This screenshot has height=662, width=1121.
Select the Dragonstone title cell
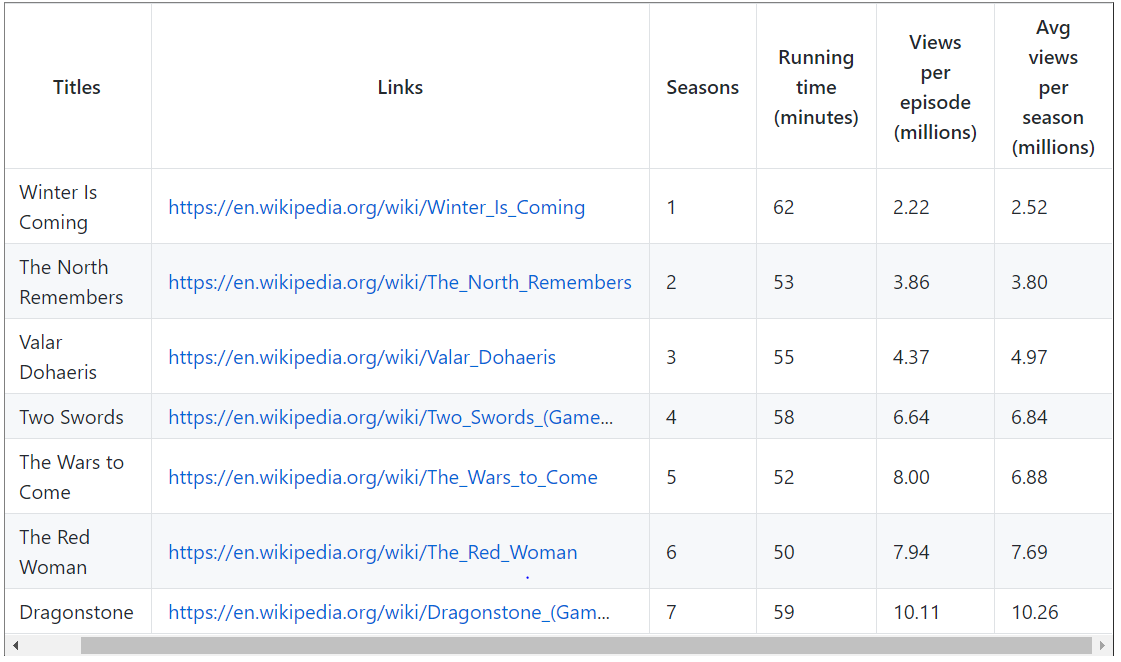pos(78,613)
